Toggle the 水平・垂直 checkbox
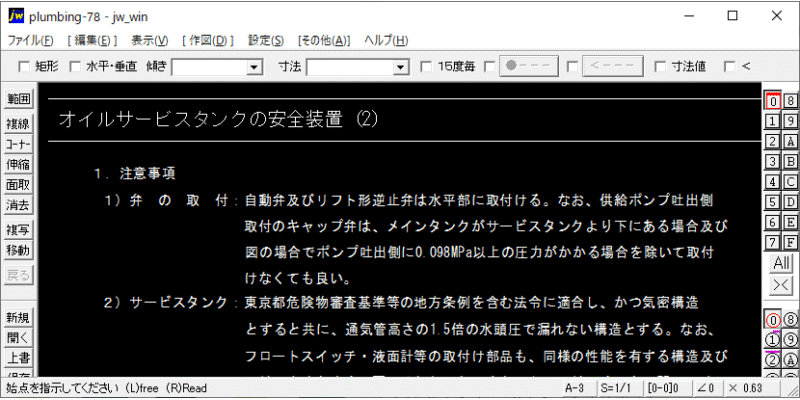800x400 pixels. click(75, 66)
